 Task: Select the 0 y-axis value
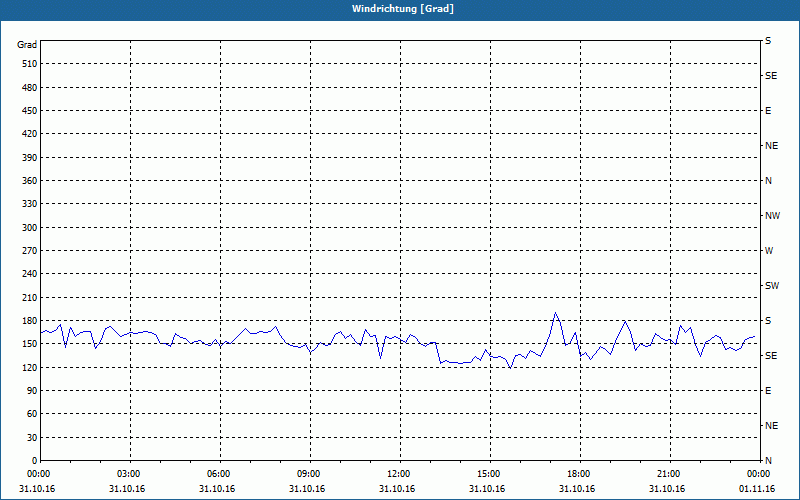point(35,461)
